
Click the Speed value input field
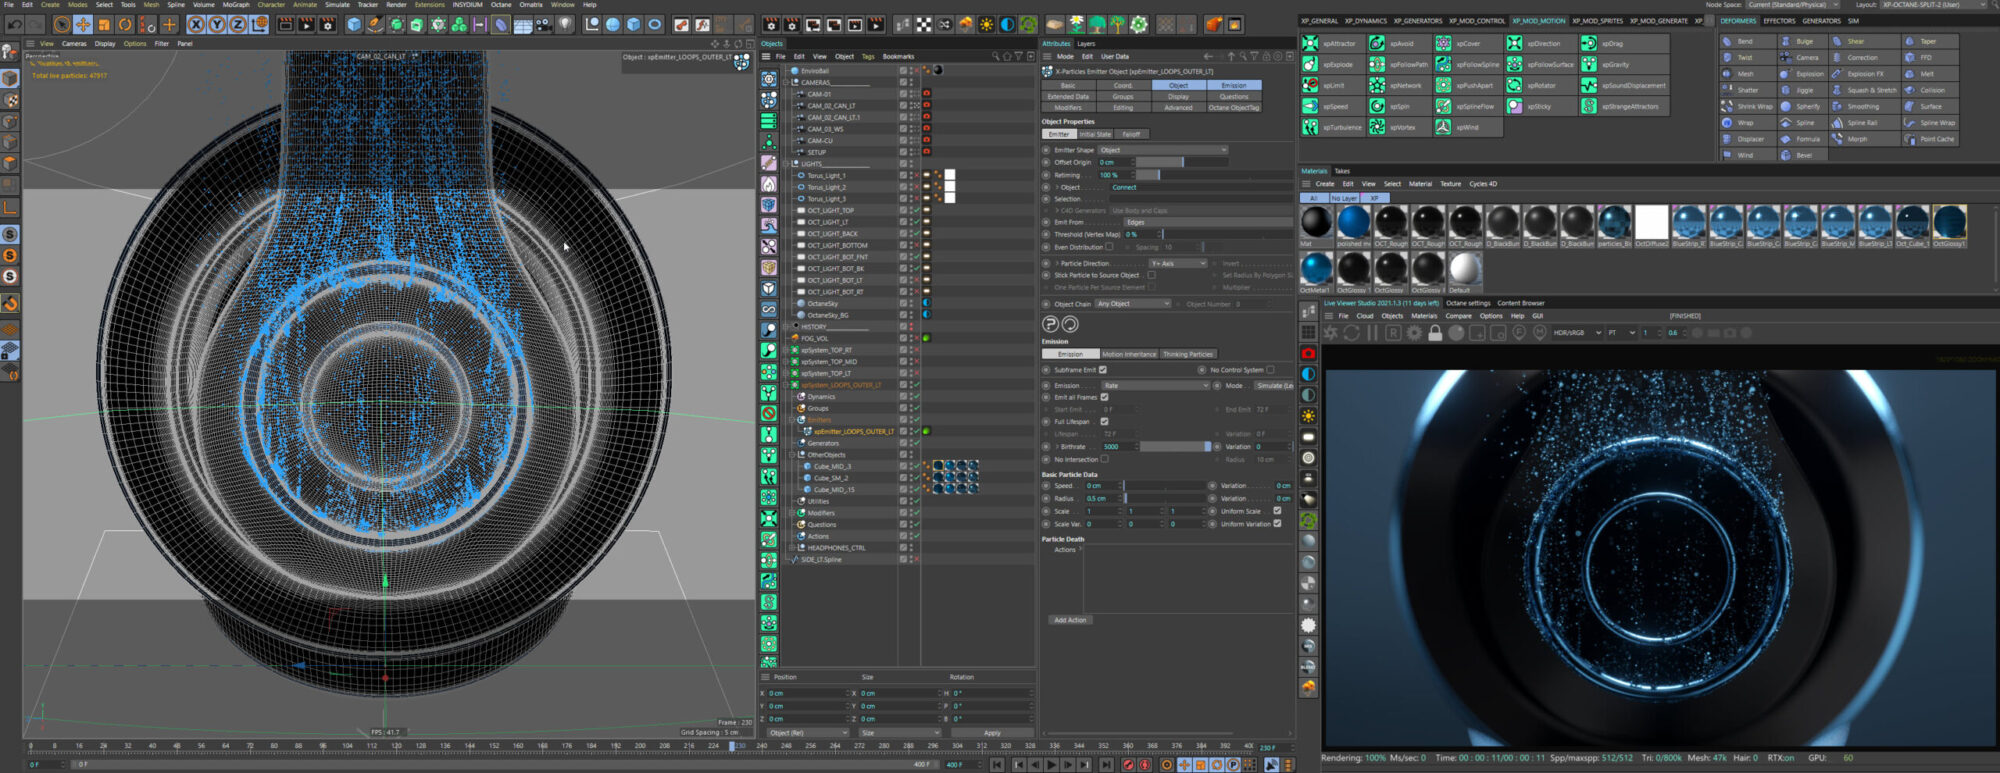click(x=1102, y=486)
